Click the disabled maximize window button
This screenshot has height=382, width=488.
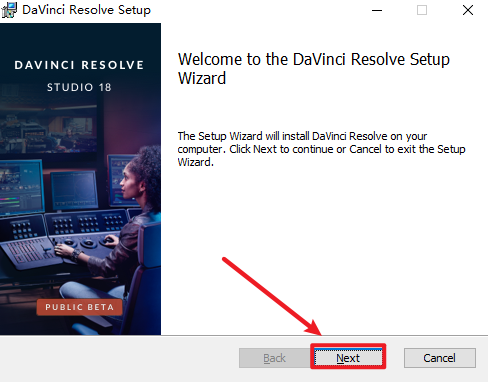coord(422,10)
